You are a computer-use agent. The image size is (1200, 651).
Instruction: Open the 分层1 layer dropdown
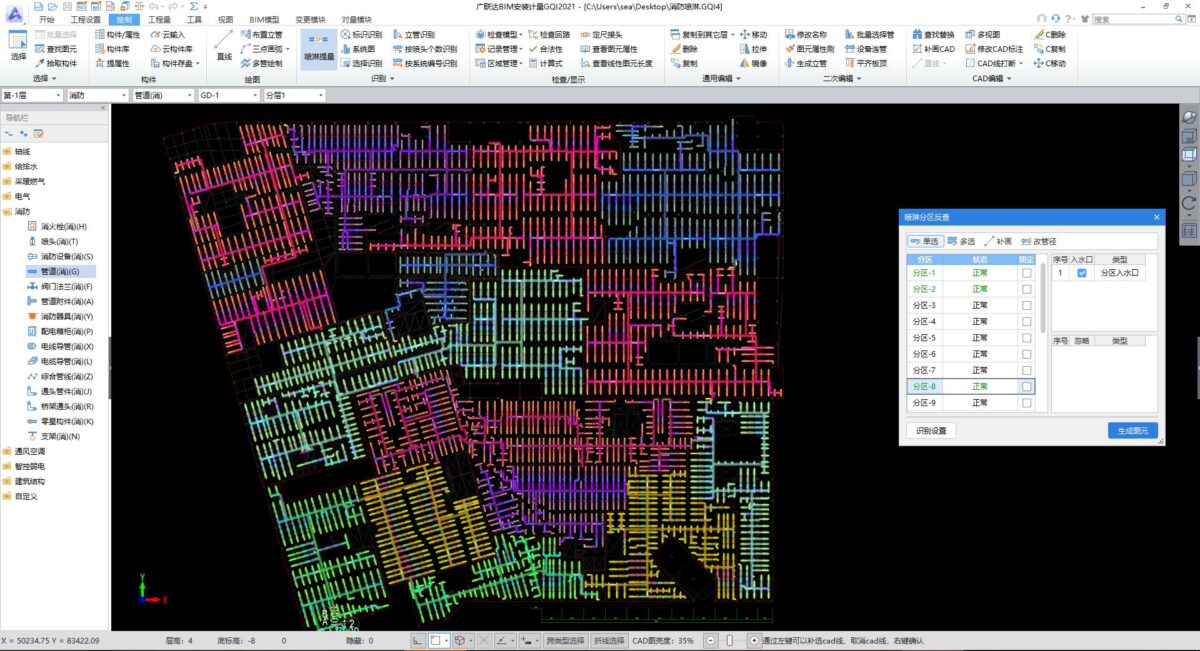(293, 95)
